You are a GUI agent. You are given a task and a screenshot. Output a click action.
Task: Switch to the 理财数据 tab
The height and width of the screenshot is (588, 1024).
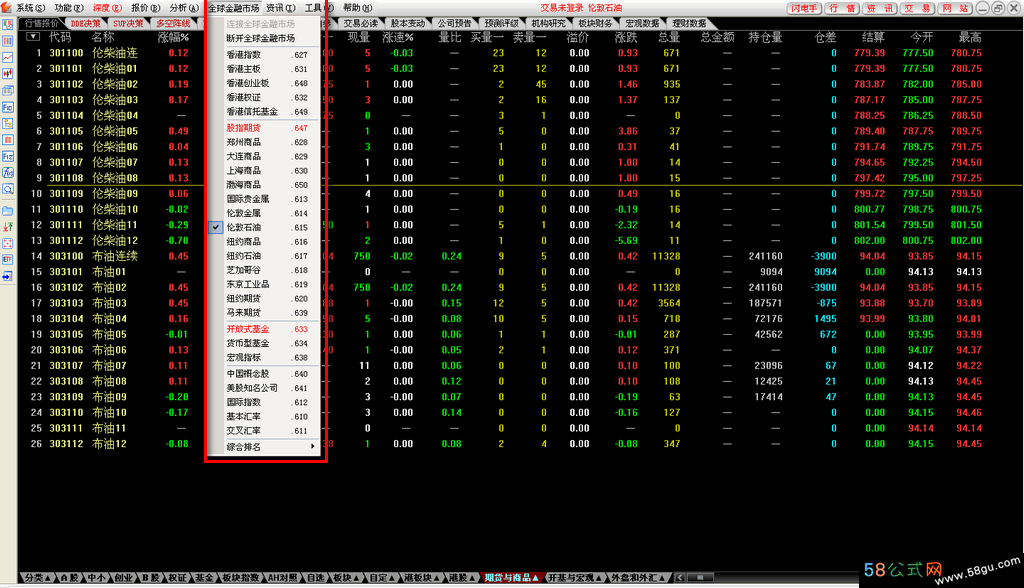[x=690, y=24]
